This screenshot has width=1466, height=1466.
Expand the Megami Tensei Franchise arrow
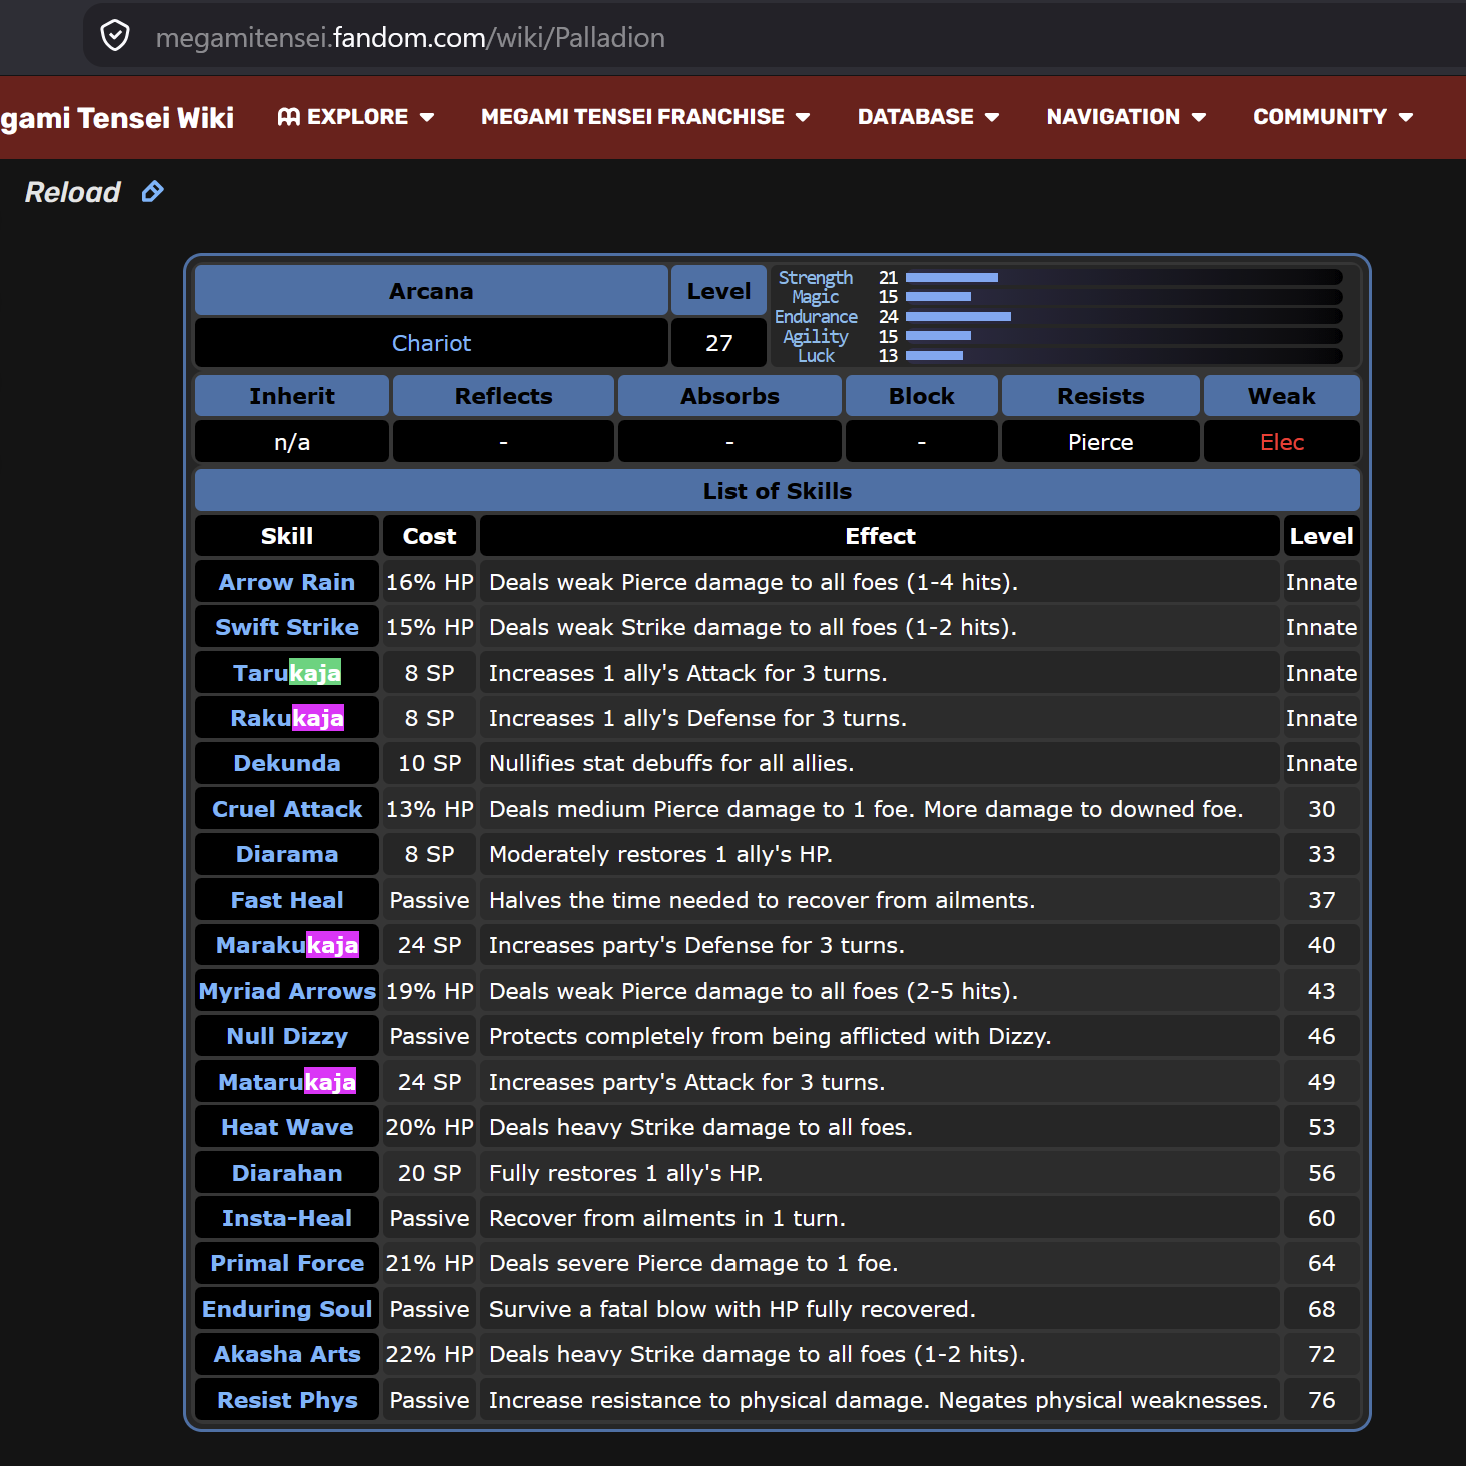tap(803, 117)
